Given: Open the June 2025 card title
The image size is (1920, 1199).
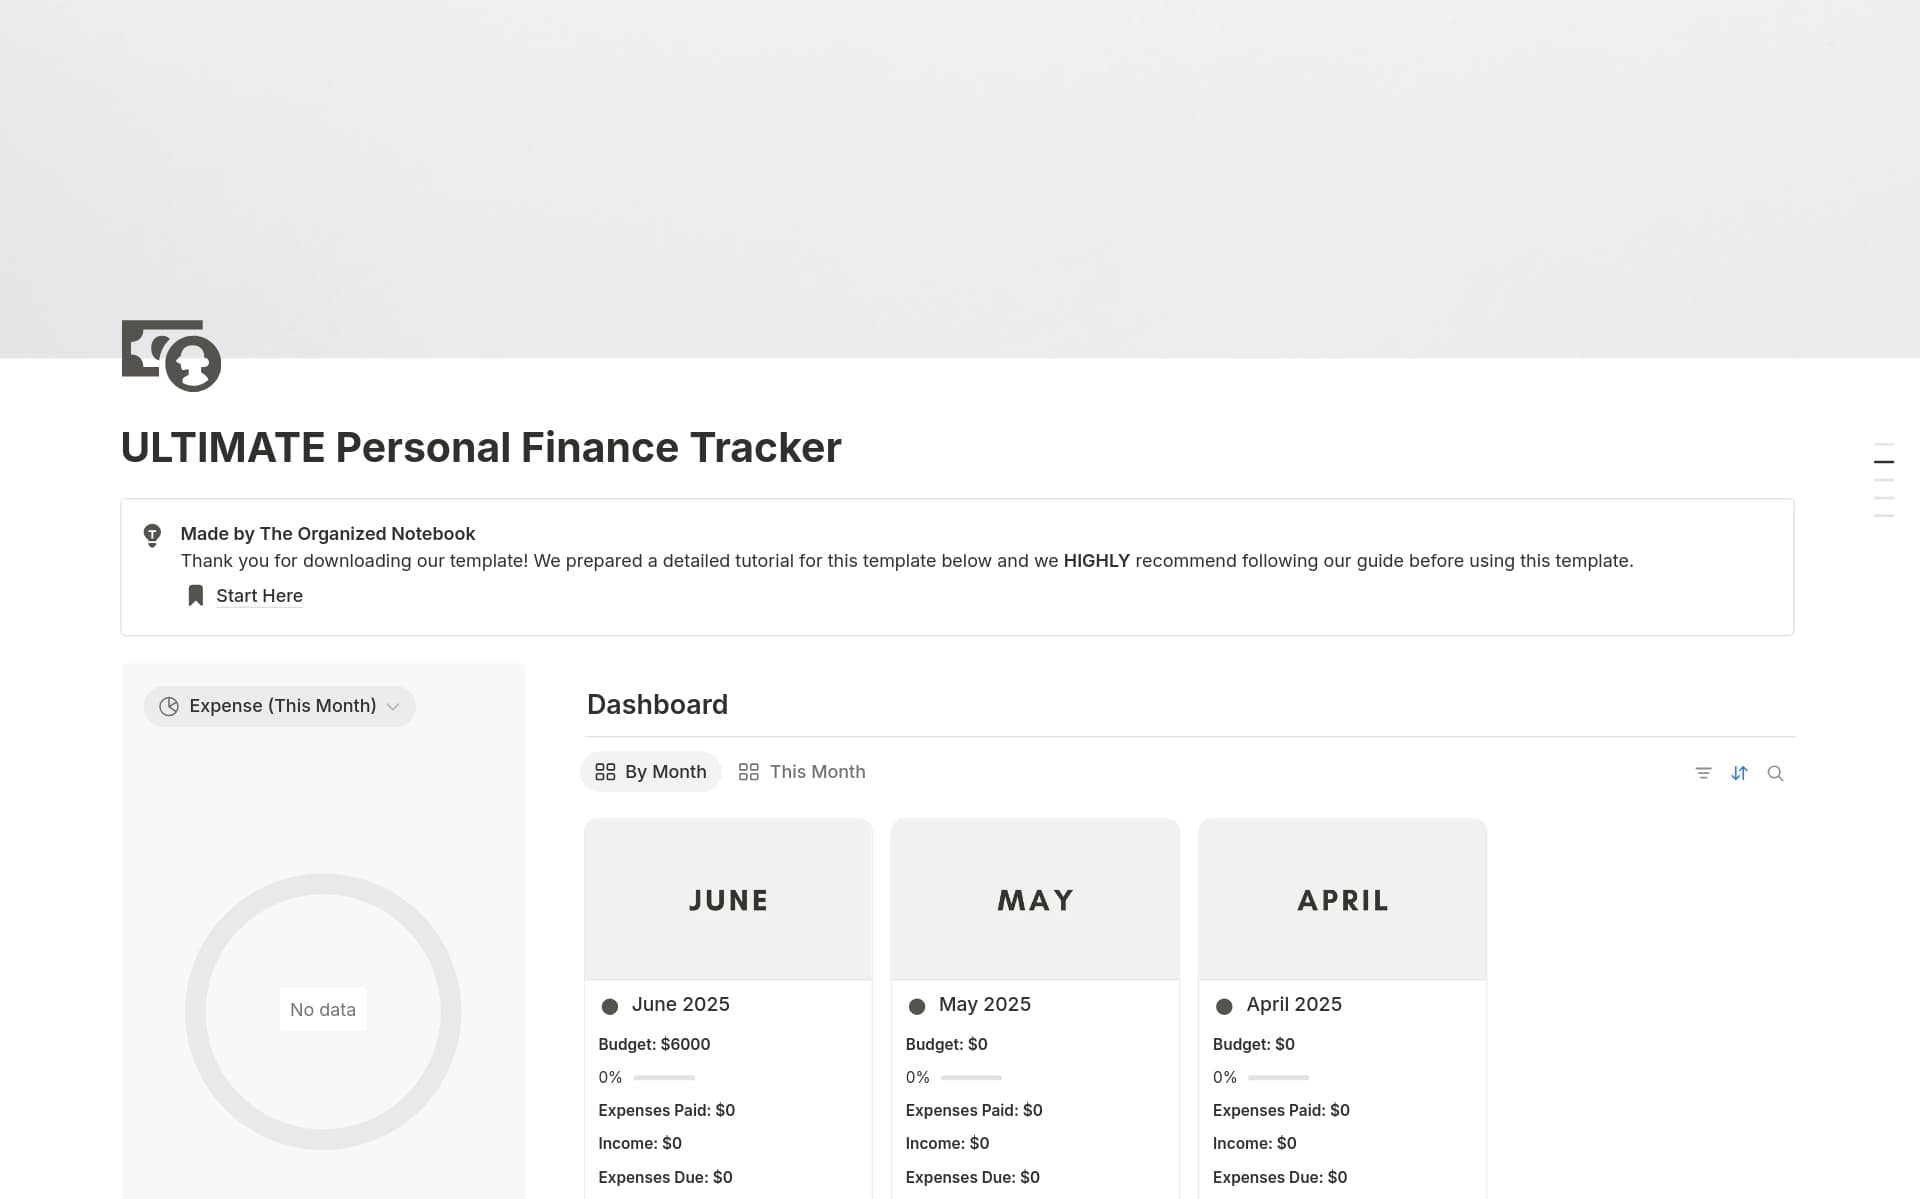Looking at the screenshot, I should 680,1004.
